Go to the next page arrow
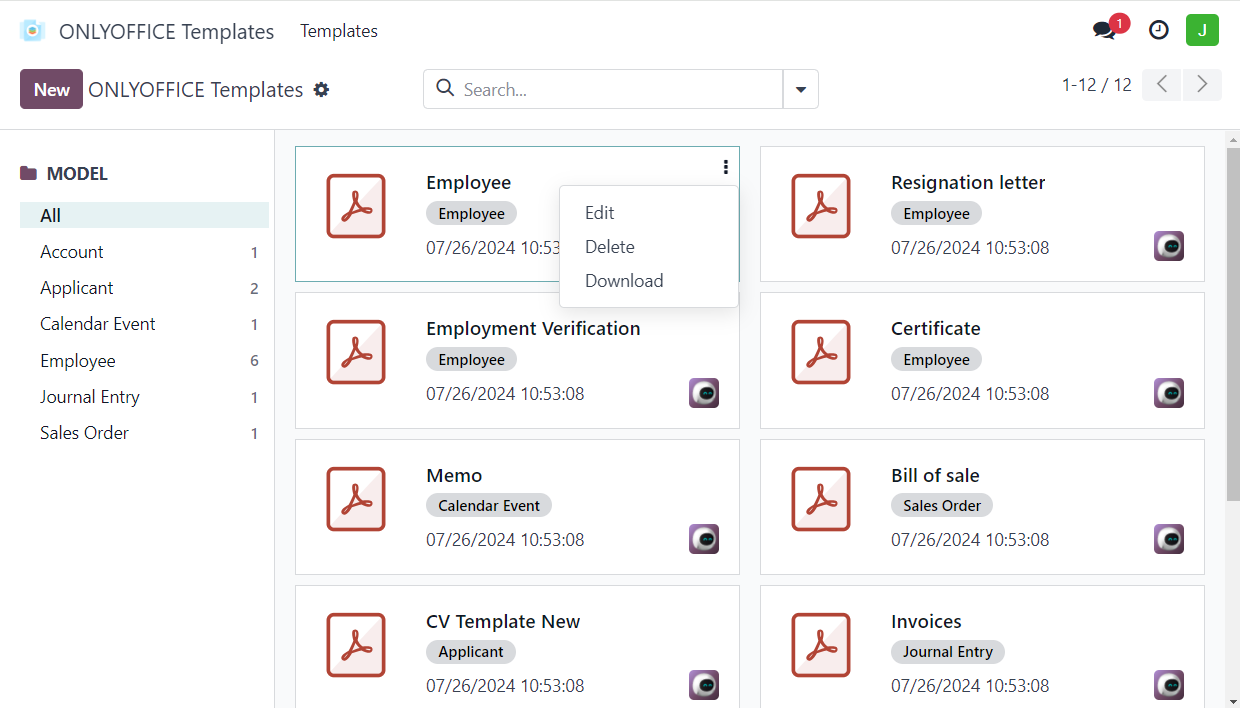1240x708 pixels. tap(1202, 85)
